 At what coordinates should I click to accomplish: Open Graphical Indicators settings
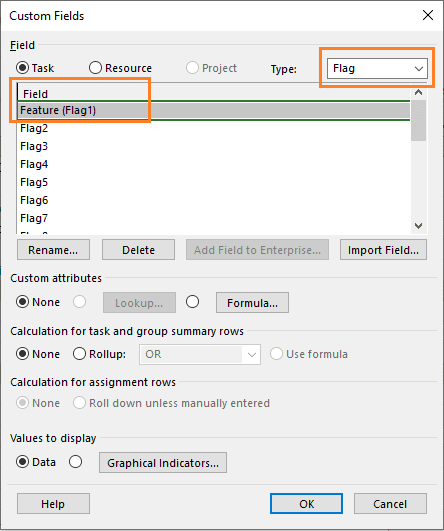coord(163,463)
